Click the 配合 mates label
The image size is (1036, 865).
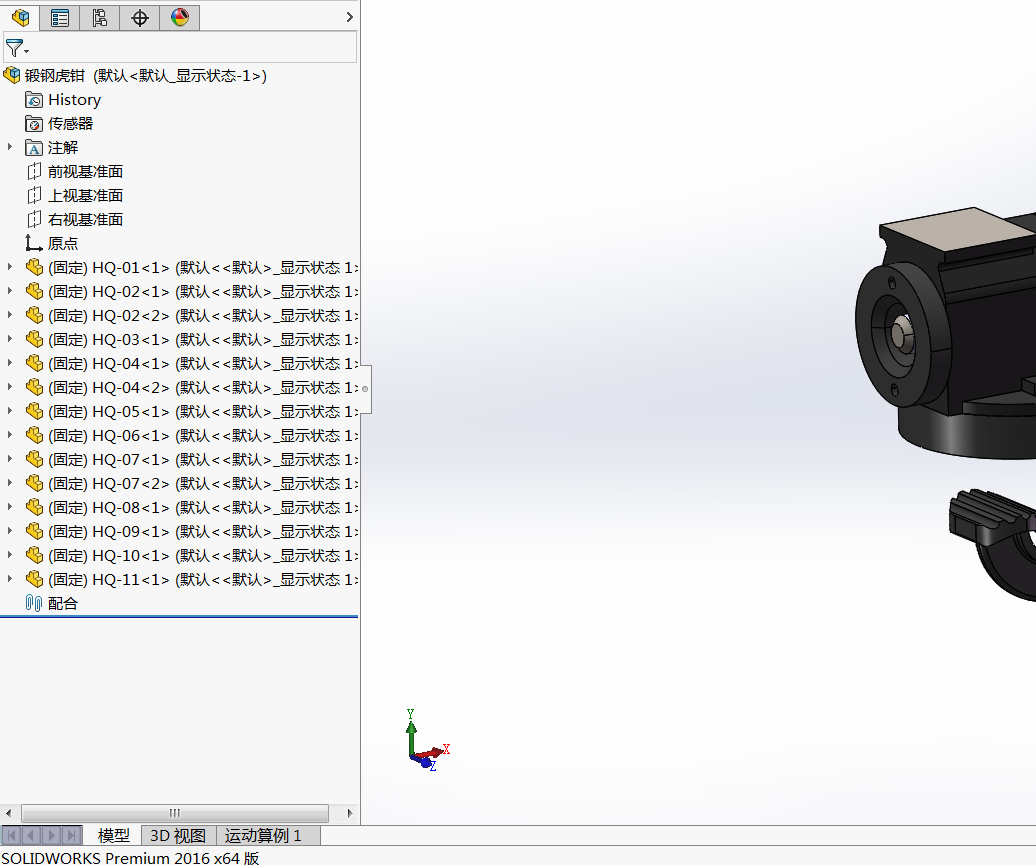point(63,603)
